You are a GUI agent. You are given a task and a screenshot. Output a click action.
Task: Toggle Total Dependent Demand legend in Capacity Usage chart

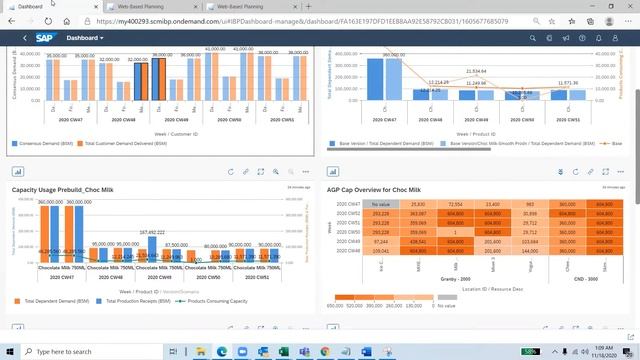point(52,301)
